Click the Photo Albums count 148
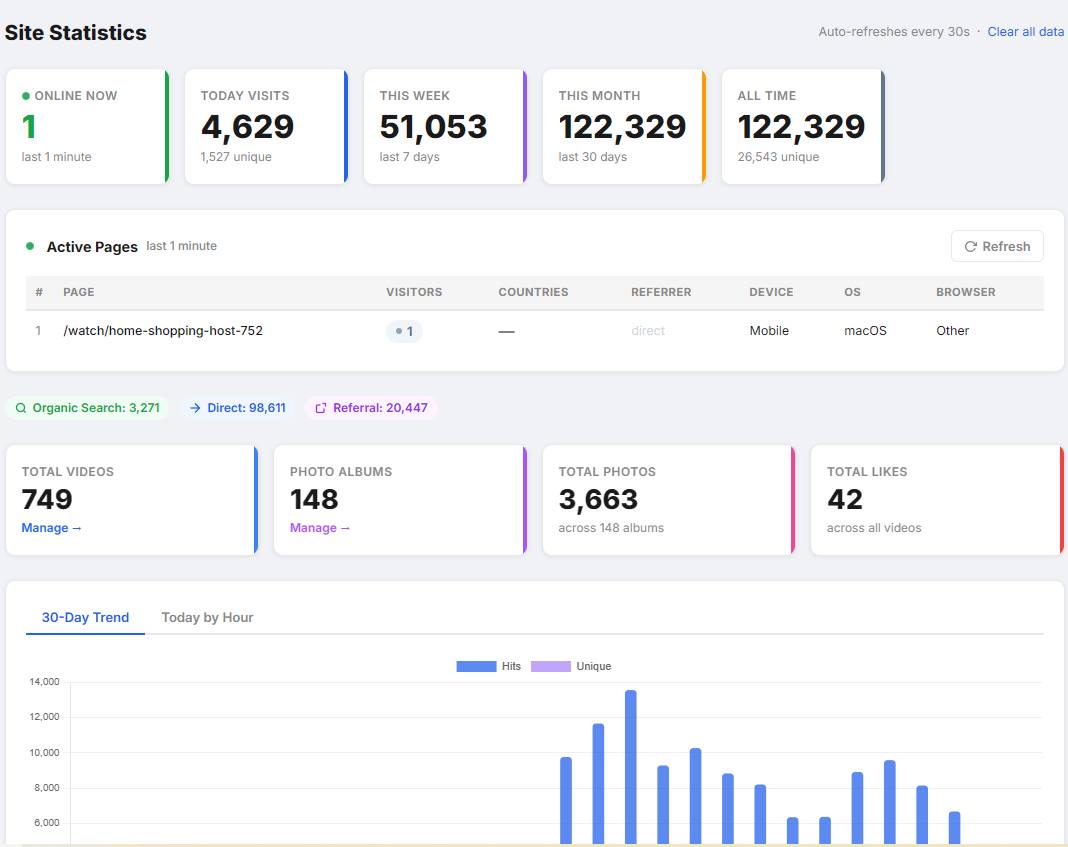 (314, 500)
